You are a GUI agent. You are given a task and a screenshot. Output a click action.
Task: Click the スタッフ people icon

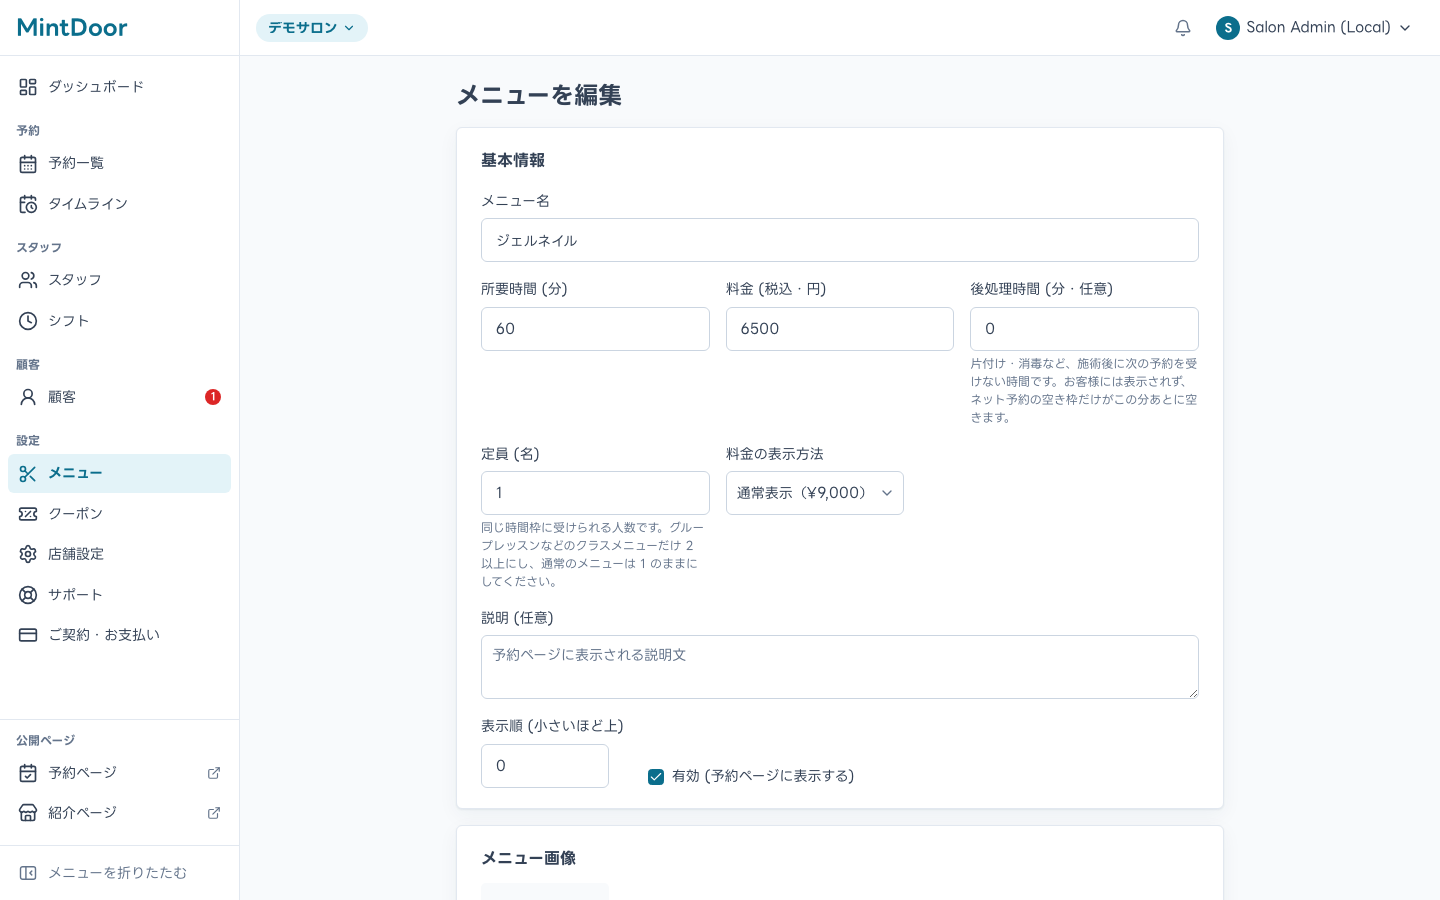pyautogui.click(x=28, y=280)
